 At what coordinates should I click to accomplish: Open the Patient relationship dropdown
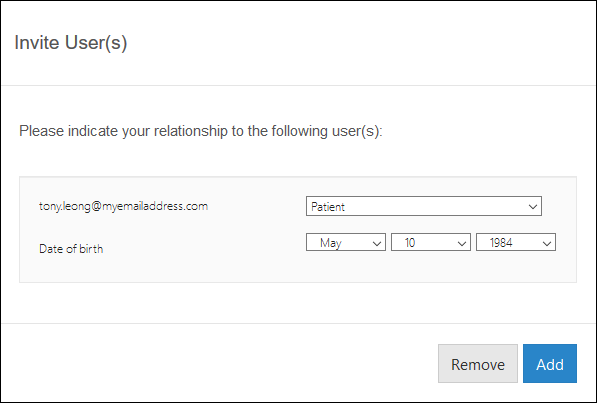tap(424, 206)
